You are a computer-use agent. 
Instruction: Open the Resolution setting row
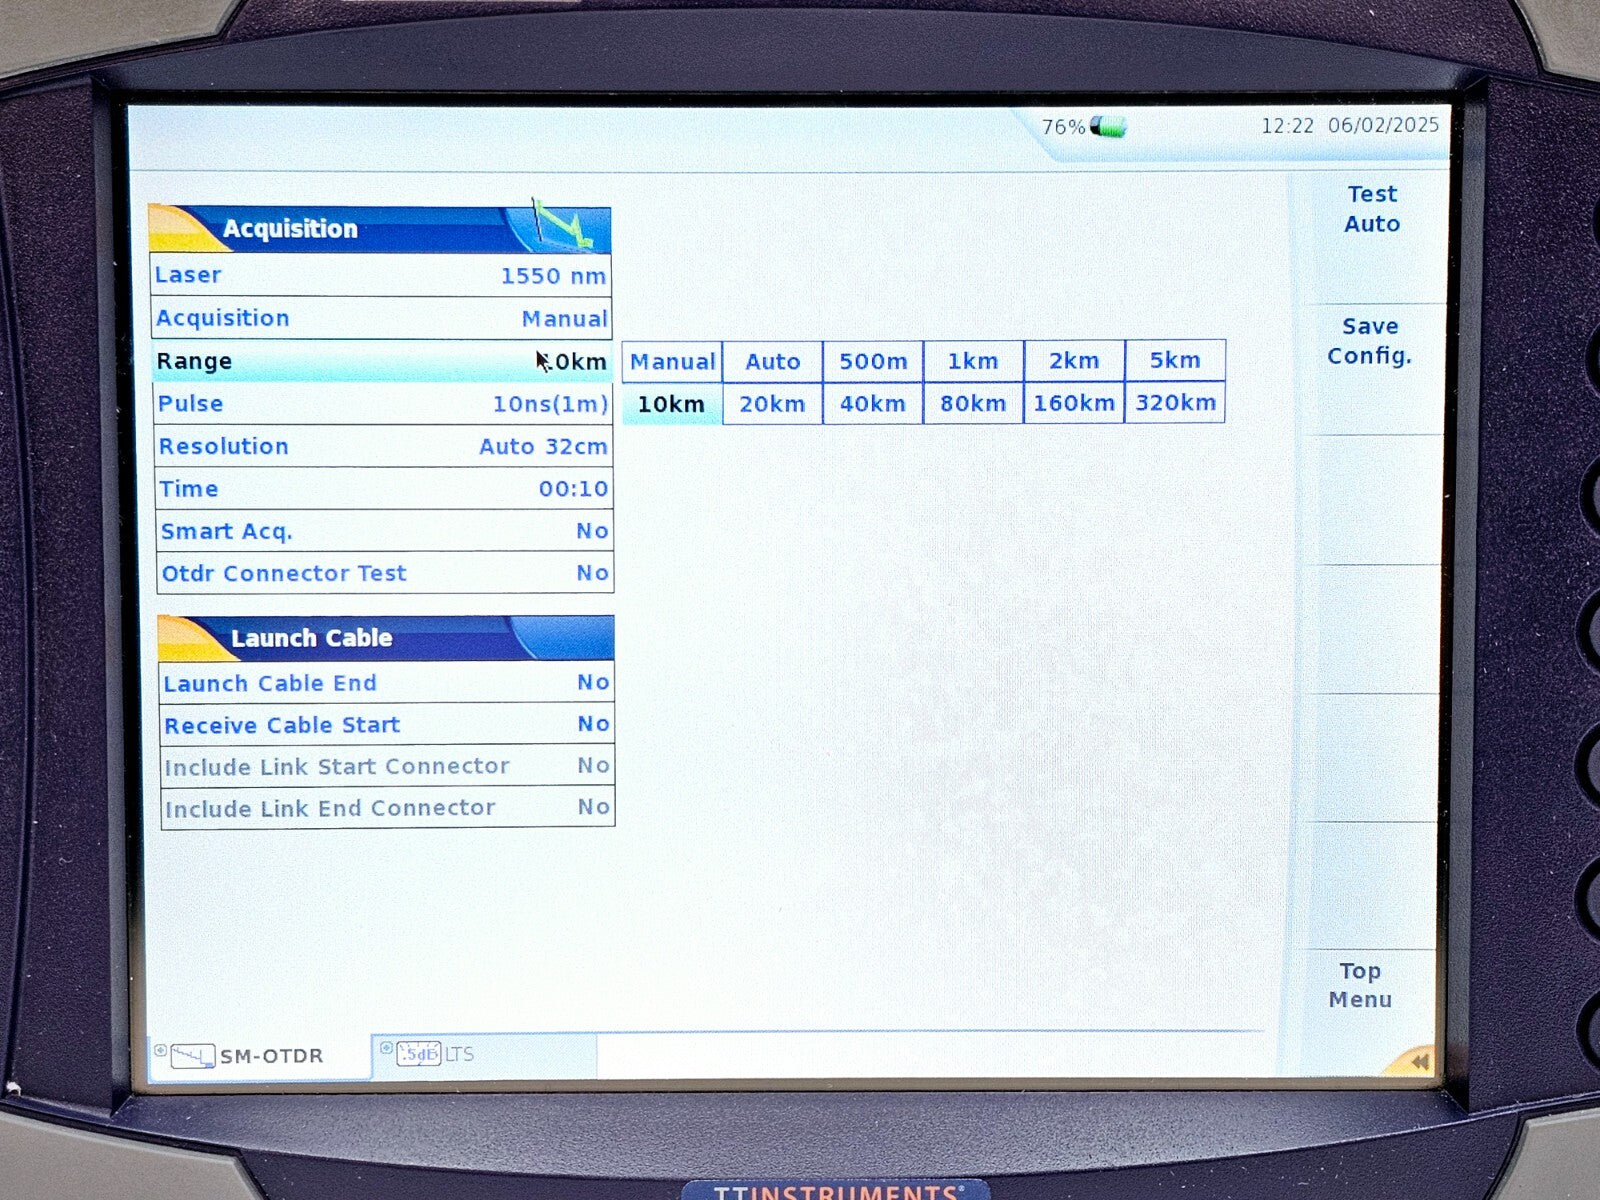coord(383,446)
